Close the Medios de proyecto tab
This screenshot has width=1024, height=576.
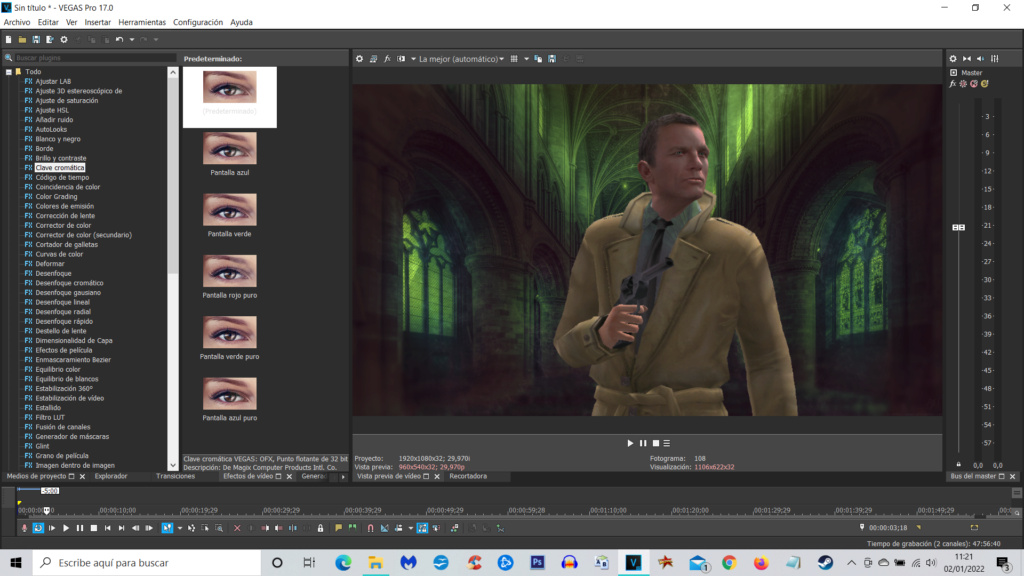(x=82, y=477)
